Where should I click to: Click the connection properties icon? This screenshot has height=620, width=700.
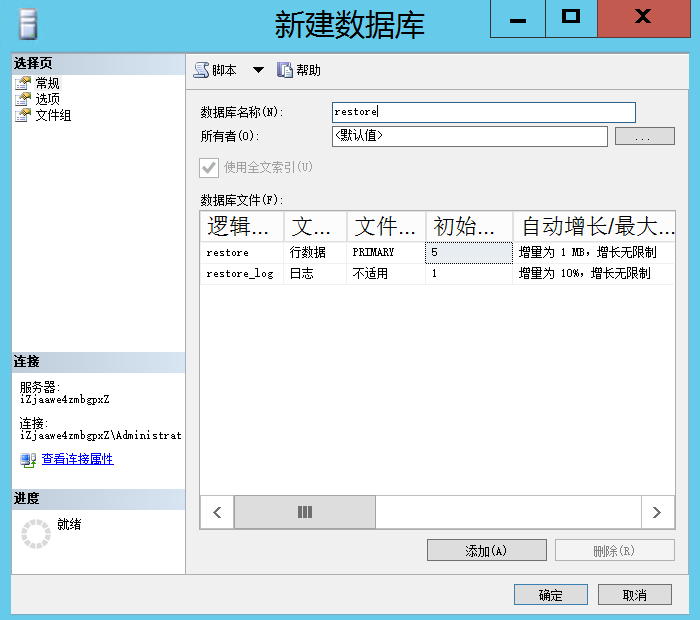(28, 460)
